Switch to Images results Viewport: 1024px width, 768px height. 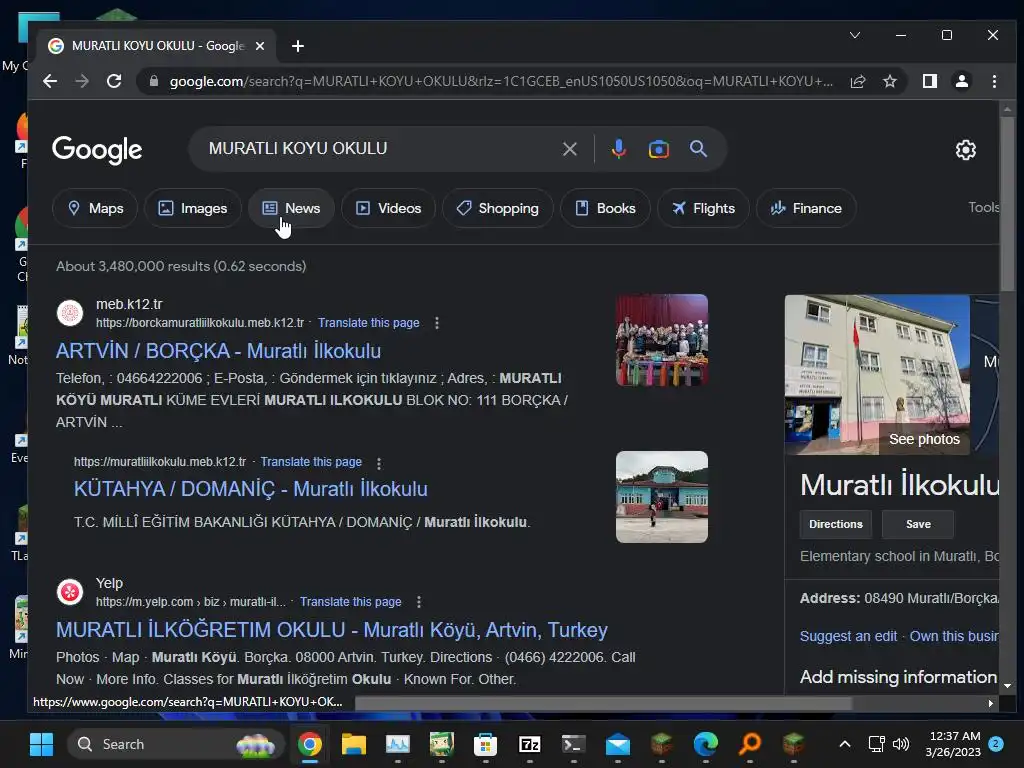coord(193,208)
